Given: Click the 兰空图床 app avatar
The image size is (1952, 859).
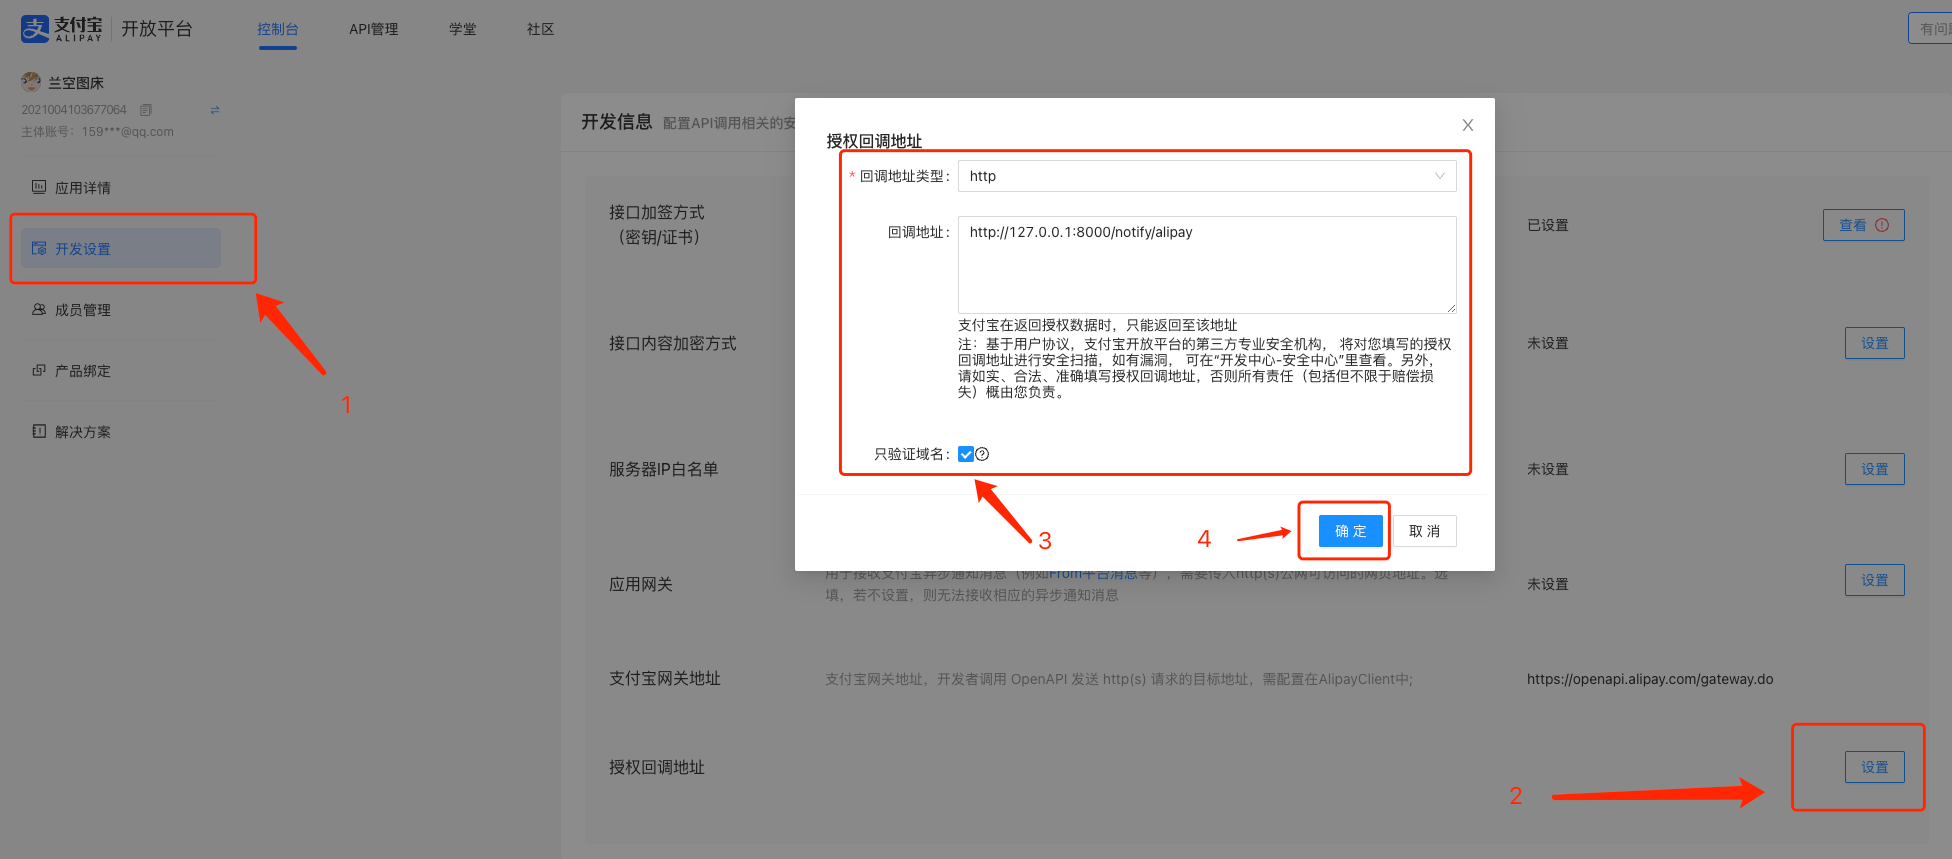Looking at the screenshot, I should [x=32, y=82].
